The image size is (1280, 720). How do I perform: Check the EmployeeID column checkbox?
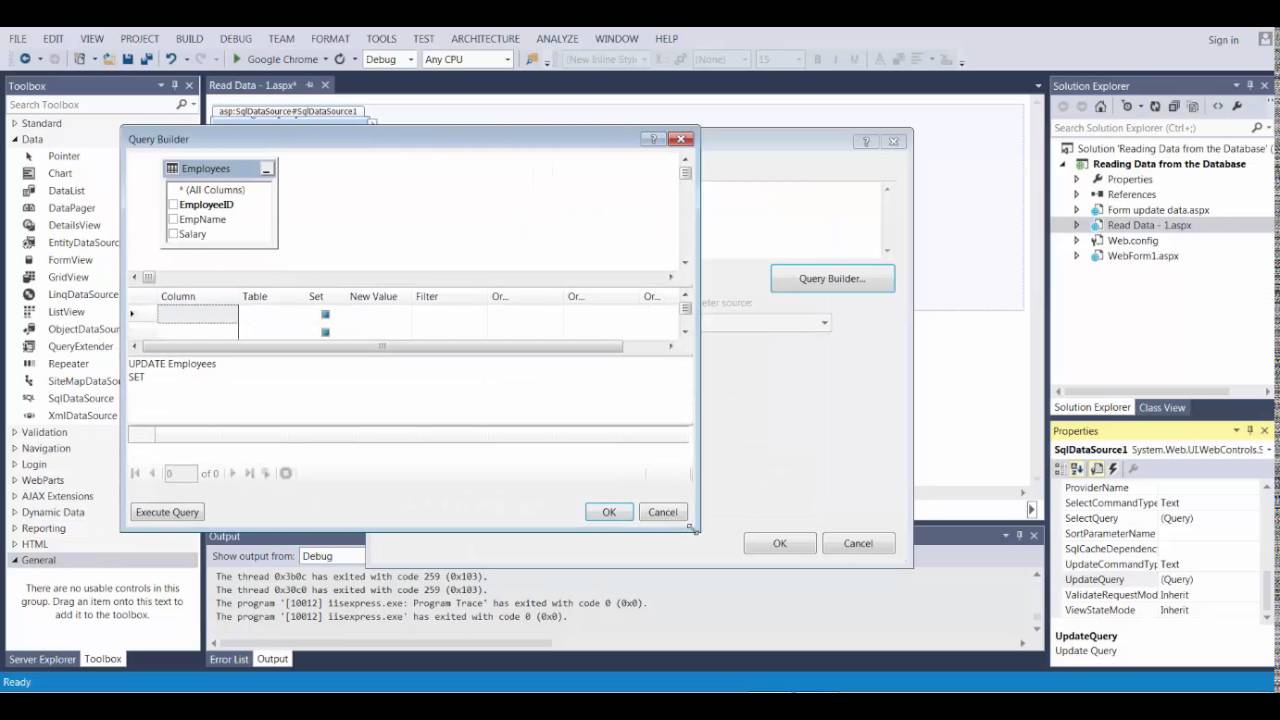pos(173,204)
